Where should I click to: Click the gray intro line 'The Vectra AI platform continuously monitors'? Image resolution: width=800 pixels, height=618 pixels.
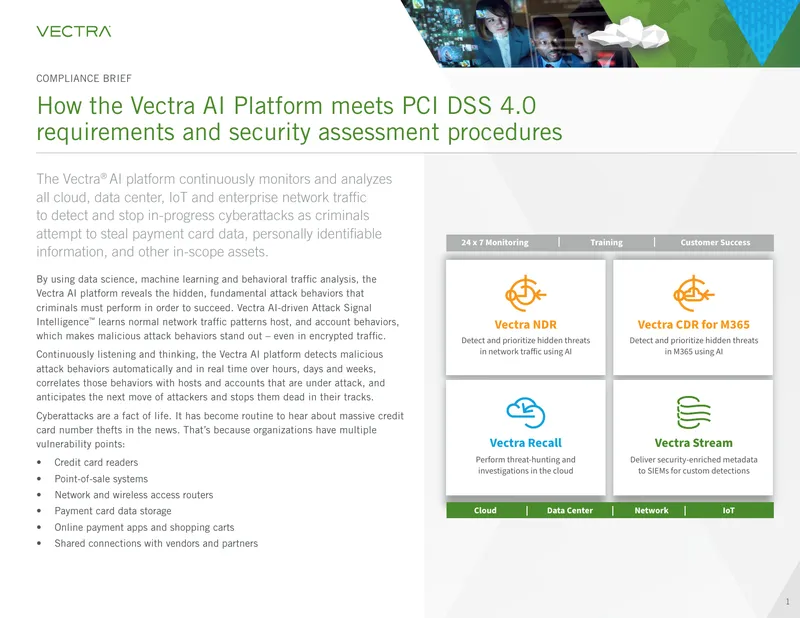[214, 179]
